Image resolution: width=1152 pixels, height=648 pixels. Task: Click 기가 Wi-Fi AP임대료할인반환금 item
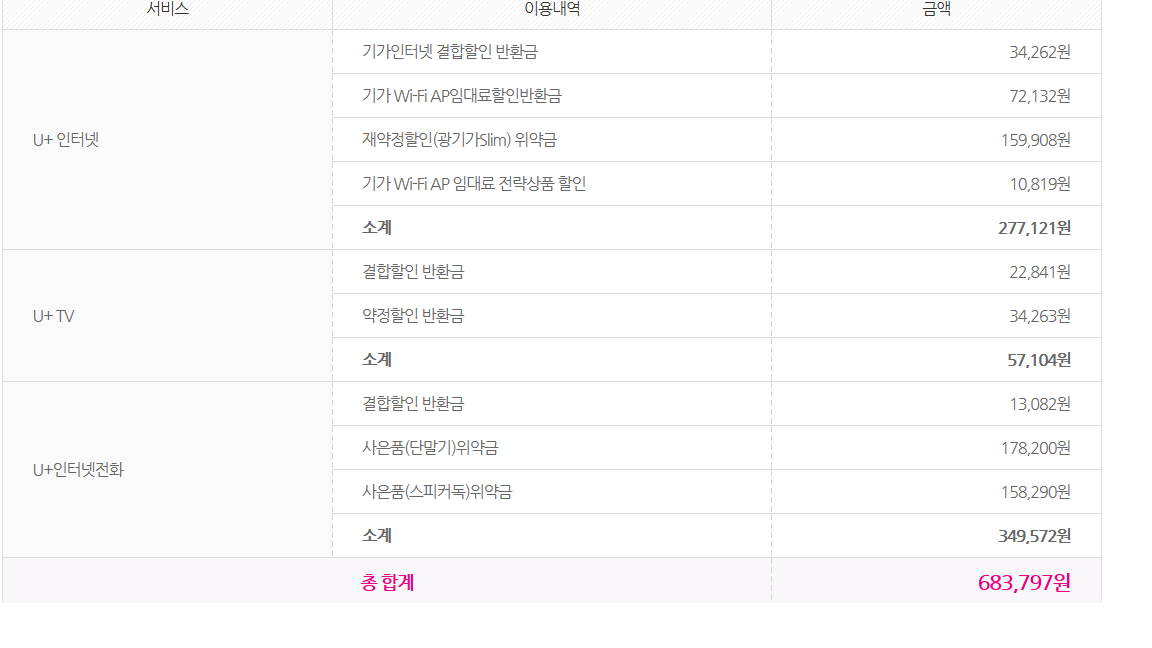pos(462,96)
